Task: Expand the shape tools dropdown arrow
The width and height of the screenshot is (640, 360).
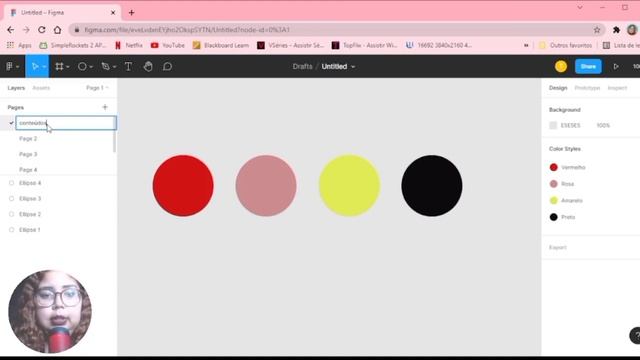Action: coord(91,67)
